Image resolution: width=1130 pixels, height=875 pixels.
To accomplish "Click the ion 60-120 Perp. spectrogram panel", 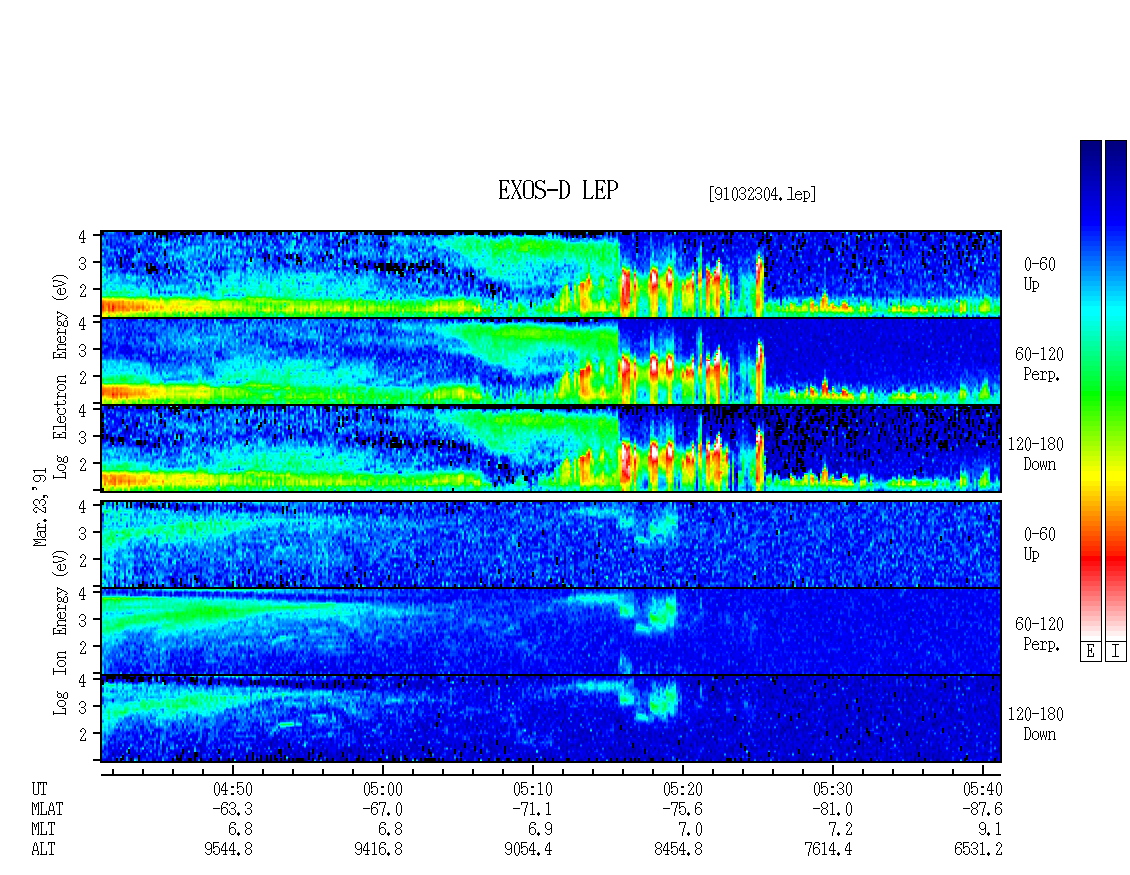I will click(551, 631).
